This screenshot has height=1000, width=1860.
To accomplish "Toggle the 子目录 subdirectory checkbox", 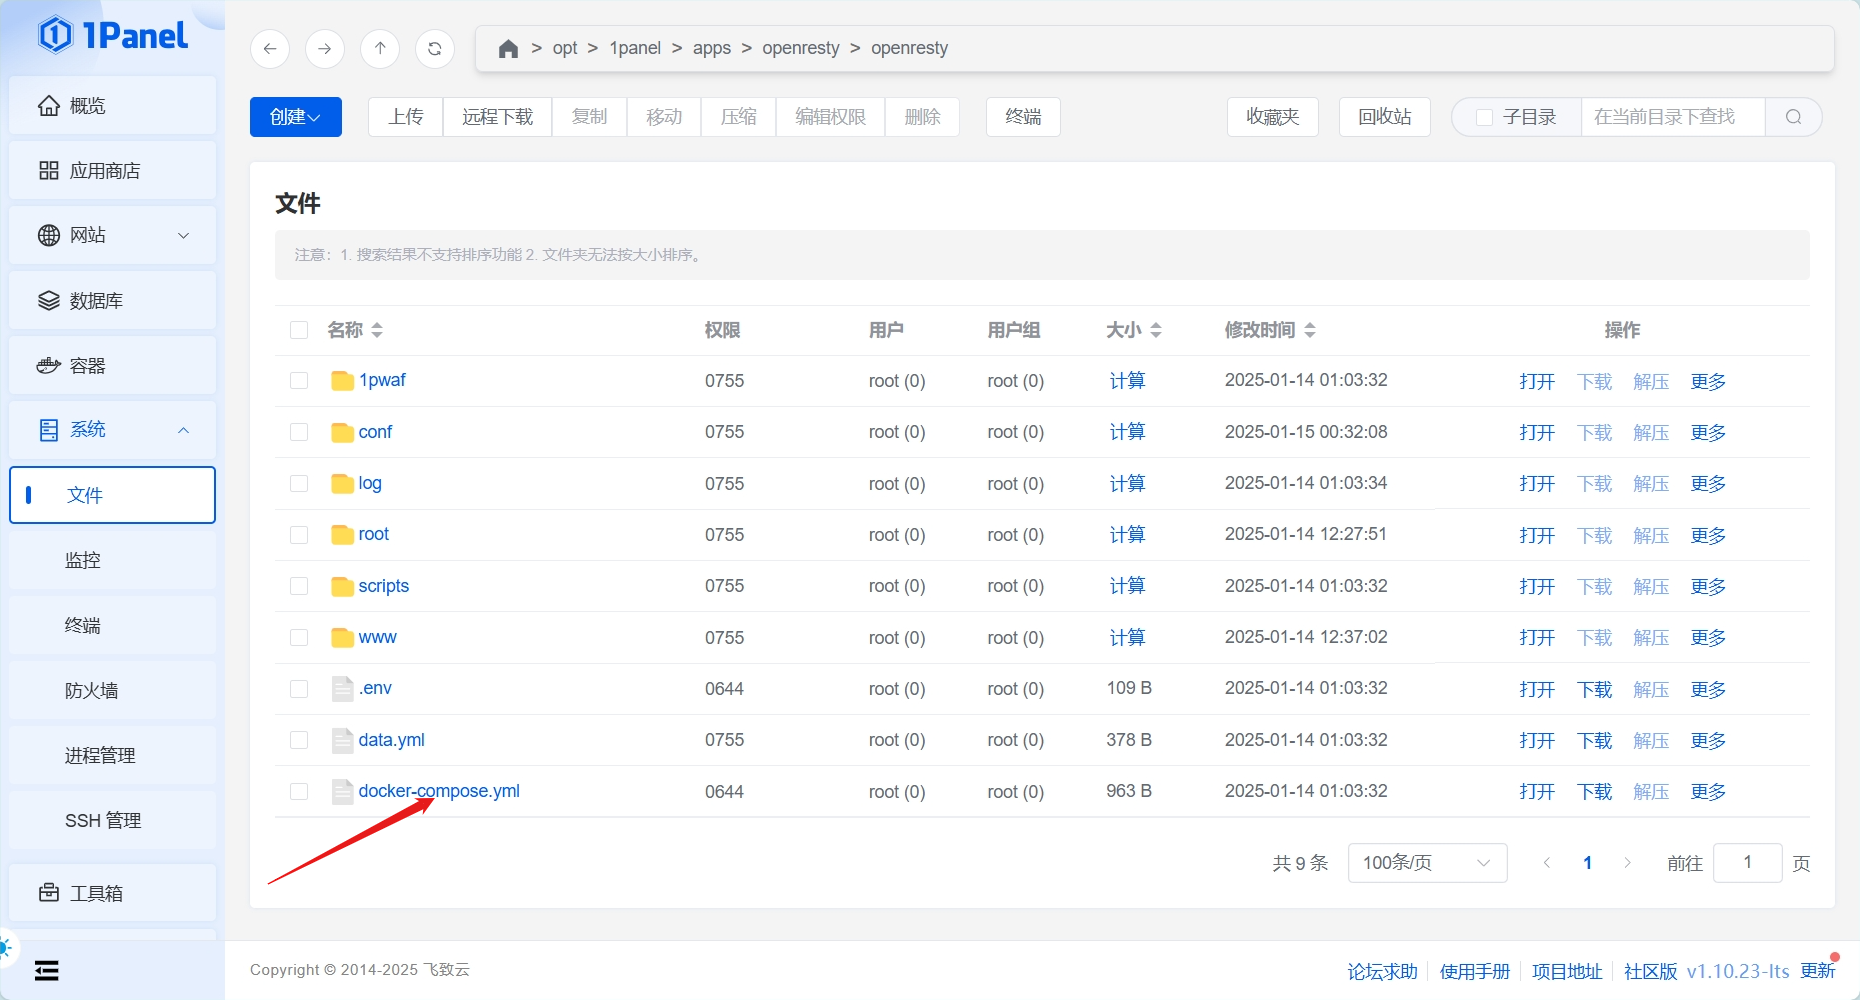I will click(1485, 117).
